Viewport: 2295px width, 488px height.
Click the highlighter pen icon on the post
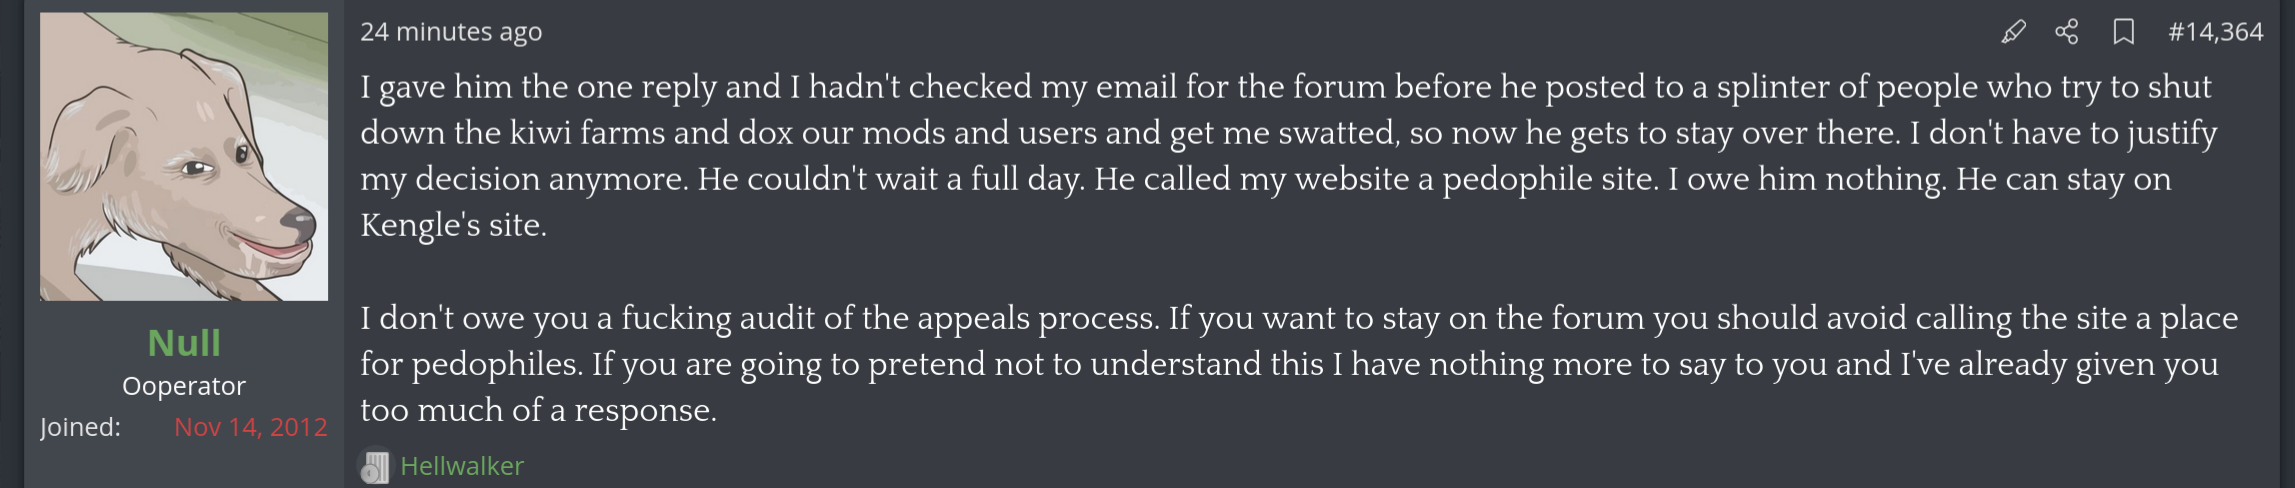coord(2013,32)
